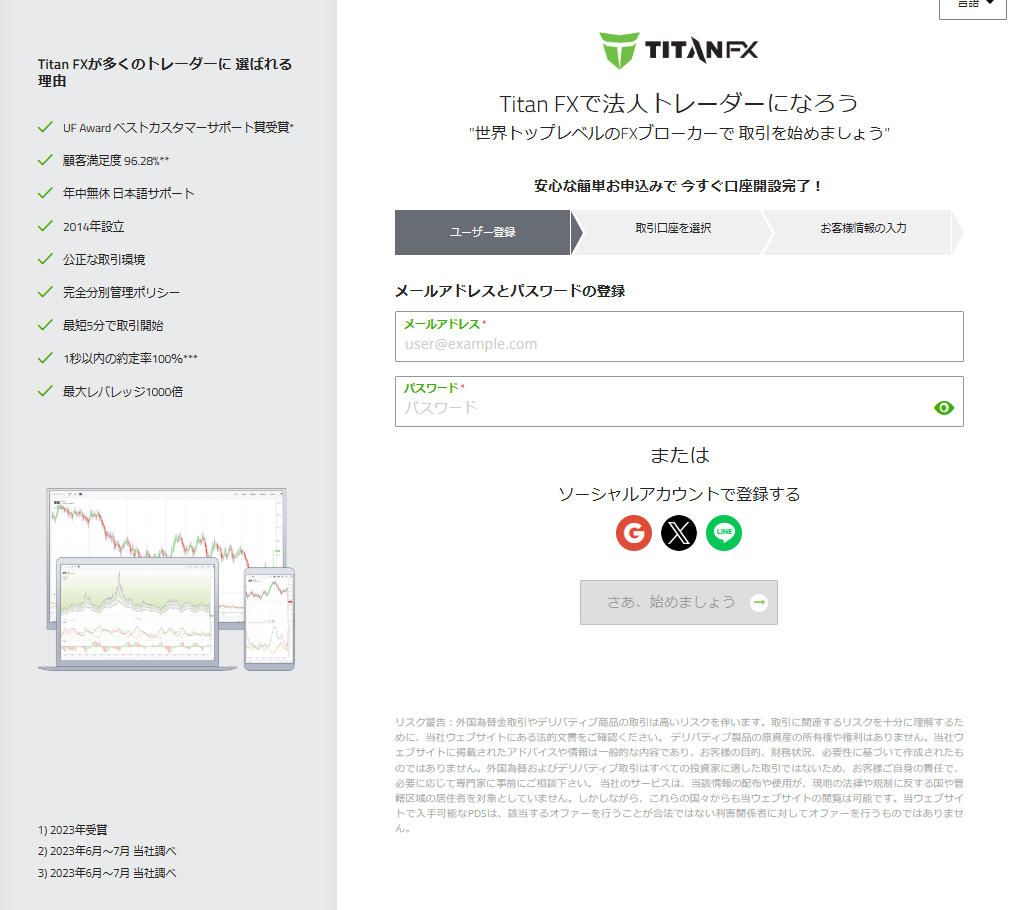1021x910 pixels.
Task: Click the Titan FXで法人トレーダーになろう title
Action: click(x=678, y=103)
